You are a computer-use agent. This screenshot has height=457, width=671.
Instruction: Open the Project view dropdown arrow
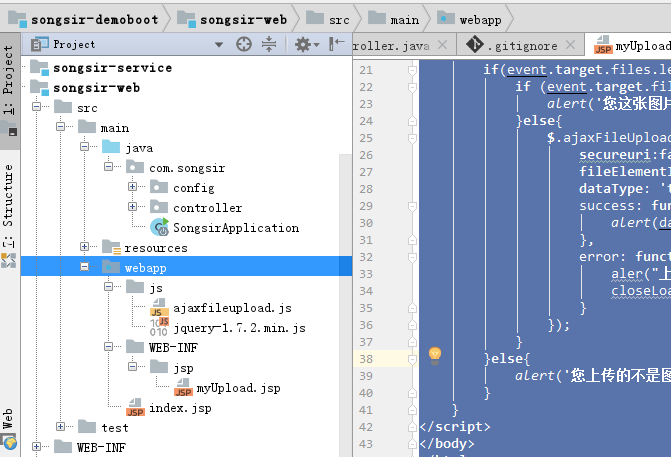coord(219,45)
